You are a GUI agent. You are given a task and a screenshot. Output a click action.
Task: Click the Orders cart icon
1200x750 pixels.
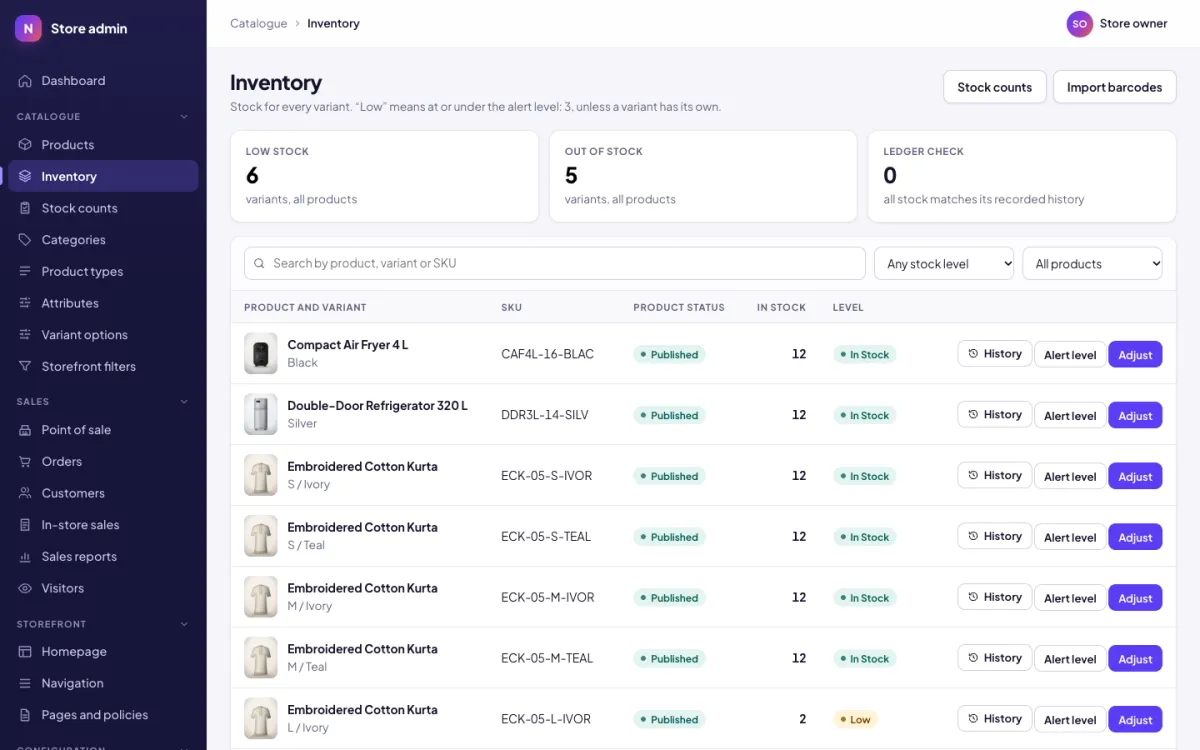25,461
